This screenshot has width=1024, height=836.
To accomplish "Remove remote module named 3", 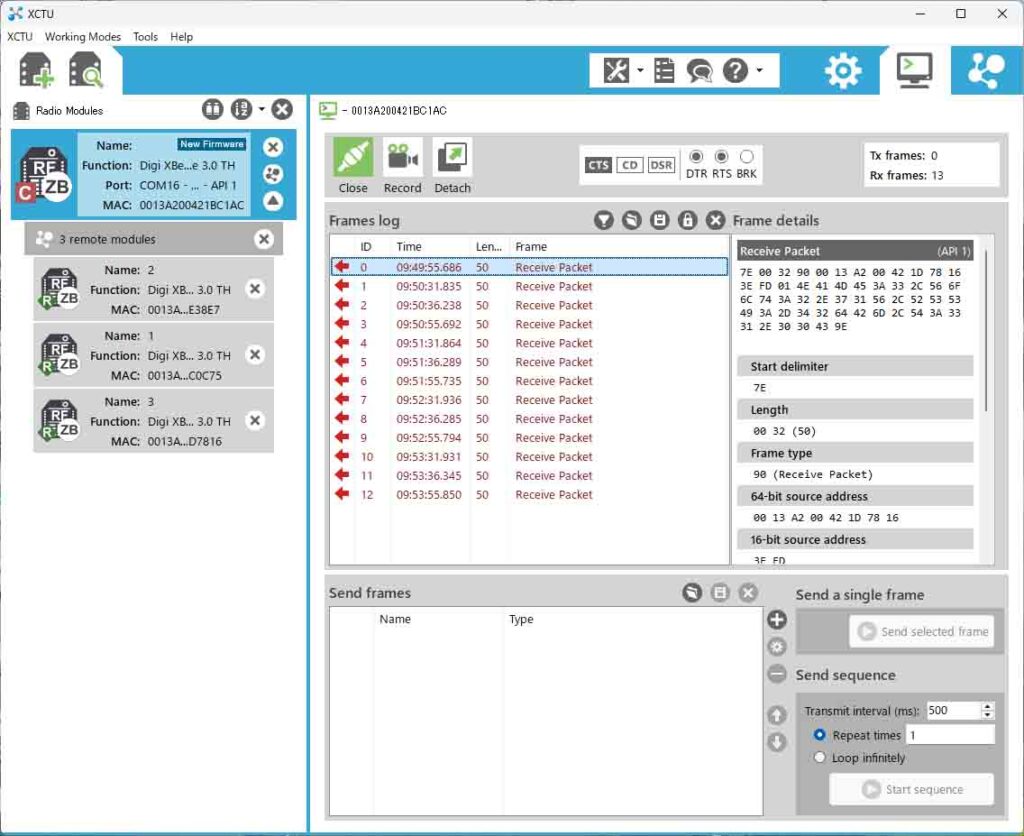I will point(255,421).
